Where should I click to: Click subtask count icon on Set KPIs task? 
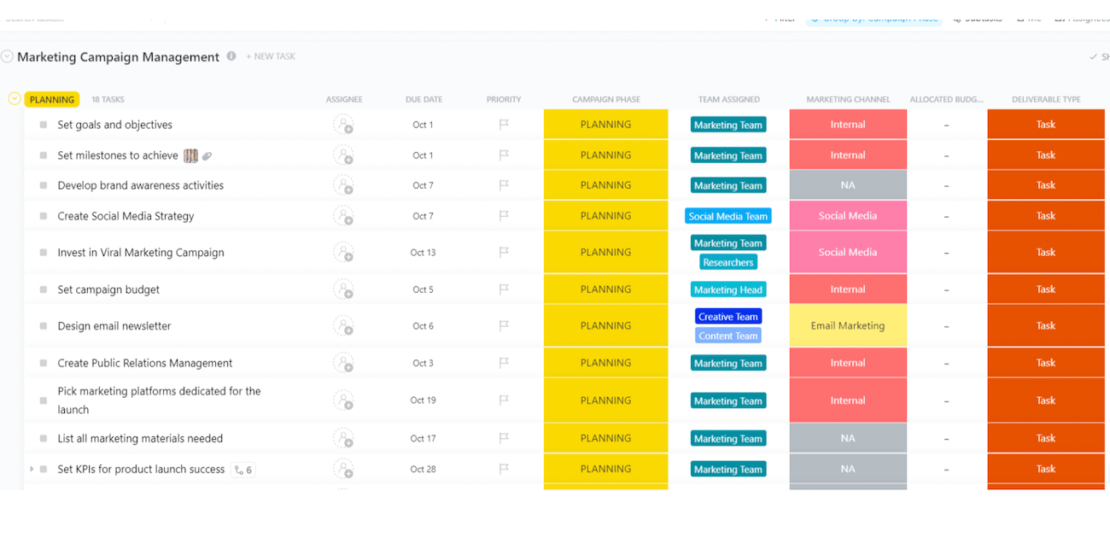(243, 469)
